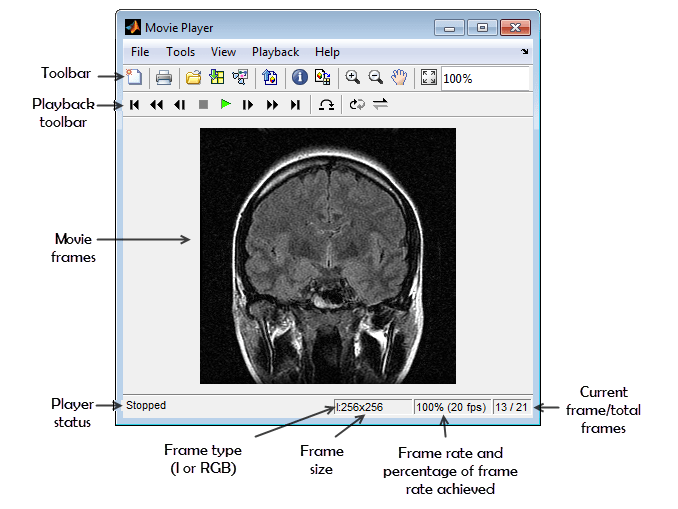Select the Zoom Out magnifier tool
Image resolution: width=678 pixels, height=509 pixels.
pyautogui.click(x=376, y=77)
